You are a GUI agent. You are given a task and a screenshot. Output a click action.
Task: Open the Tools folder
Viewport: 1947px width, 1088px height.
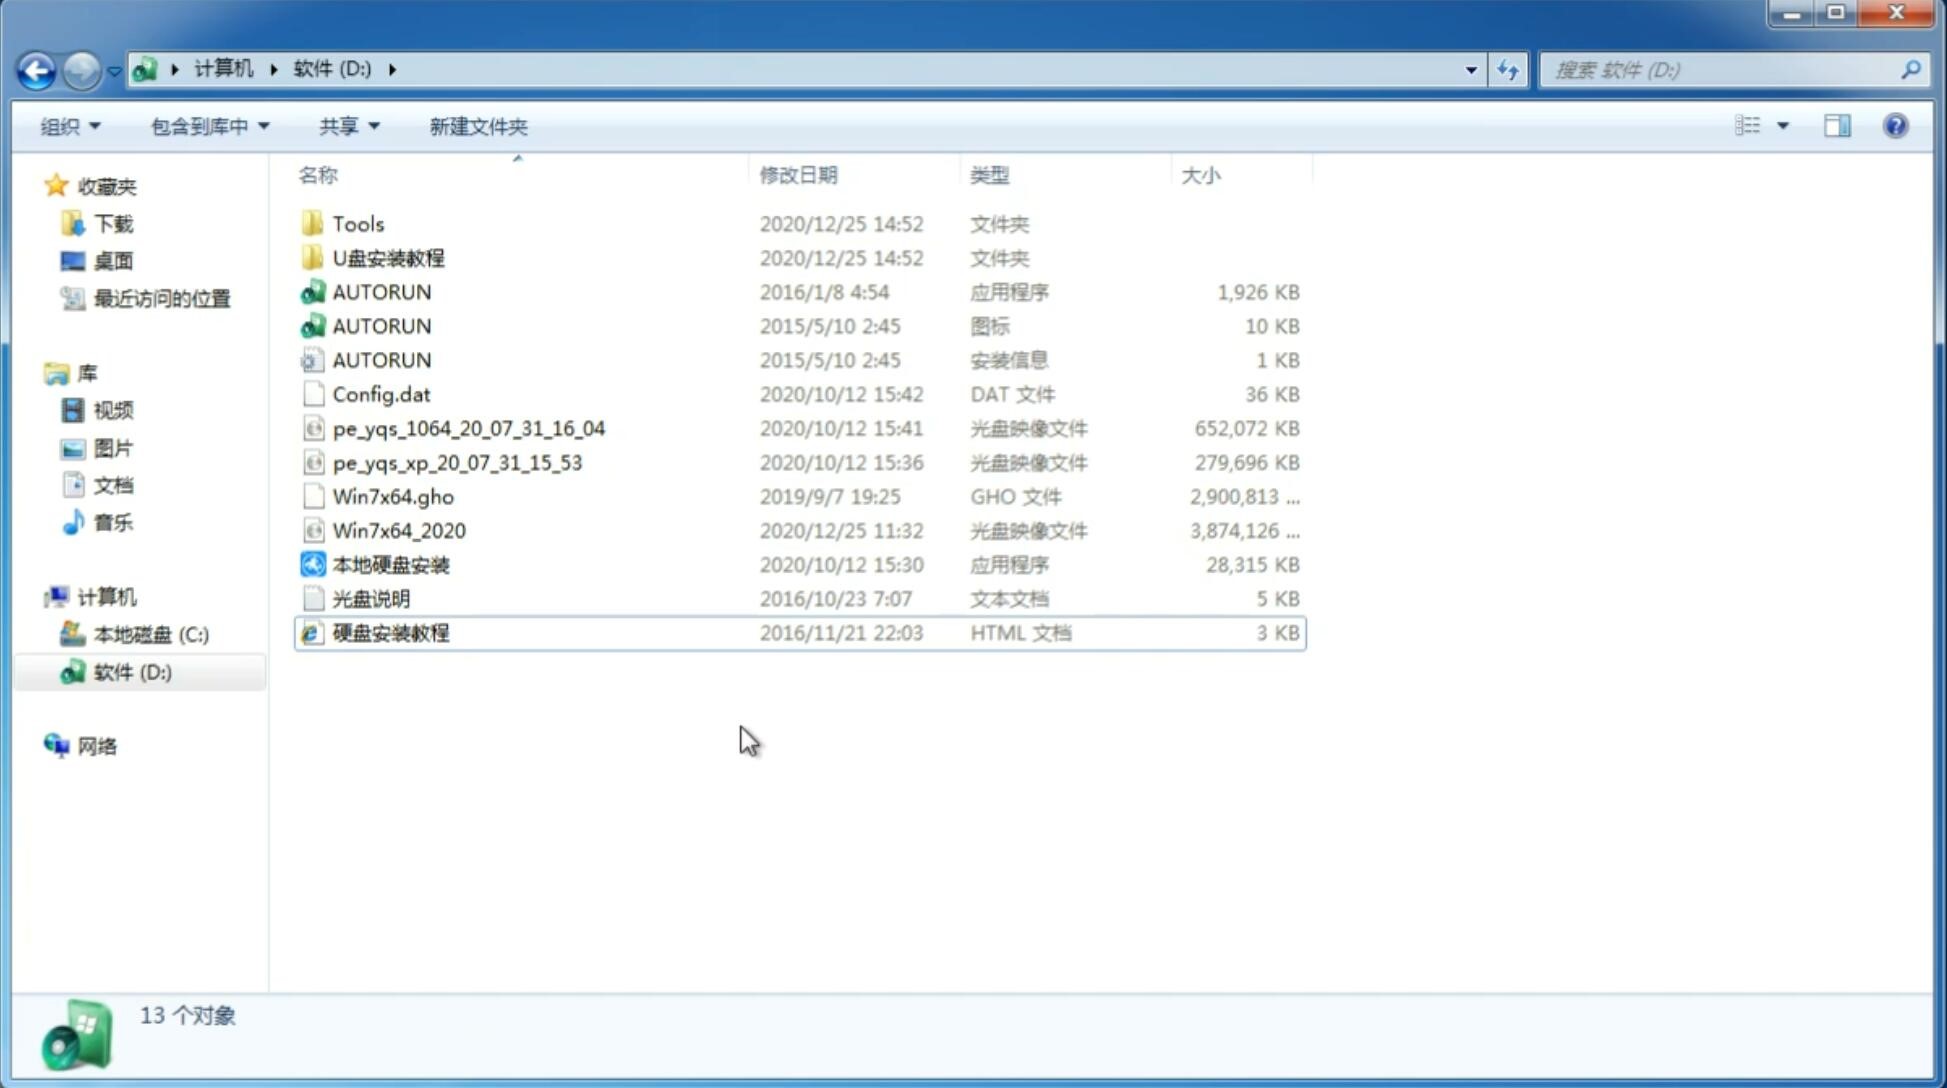pyautogui.click(x=357, y=223)
